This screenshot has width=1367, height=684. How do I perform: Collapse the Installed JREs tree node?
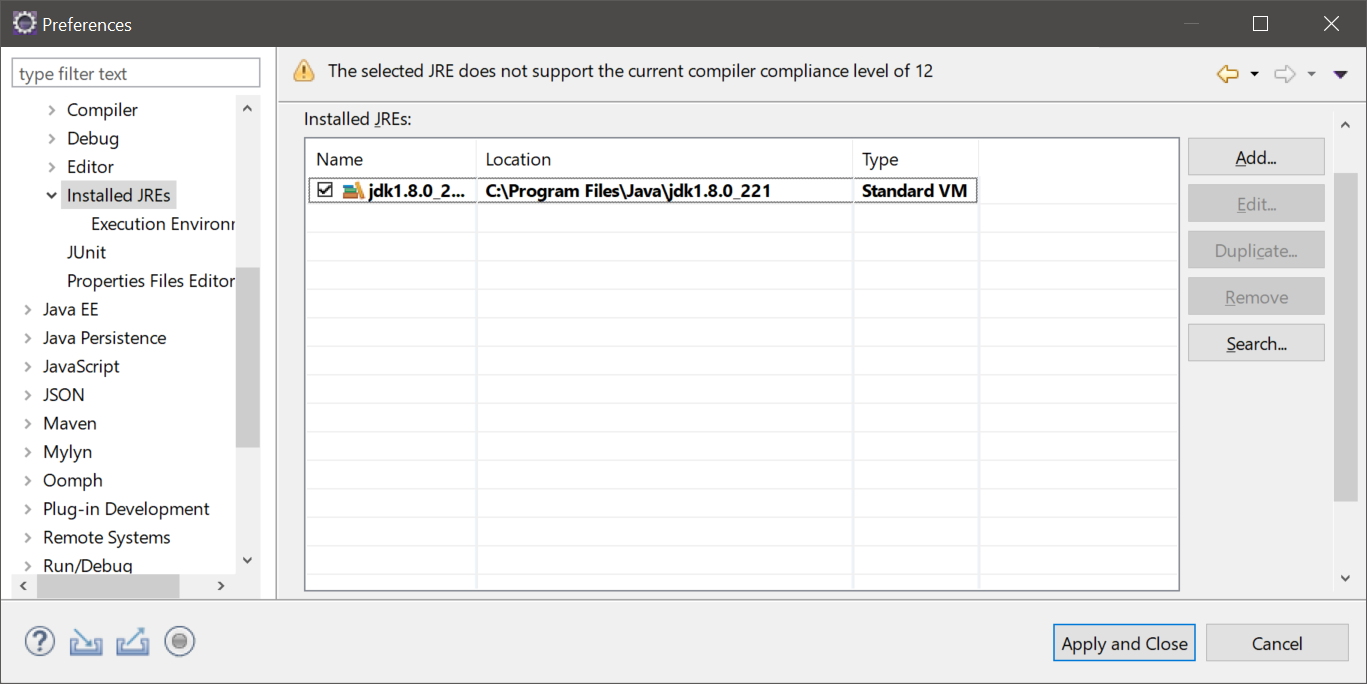[x=51, y=195]
